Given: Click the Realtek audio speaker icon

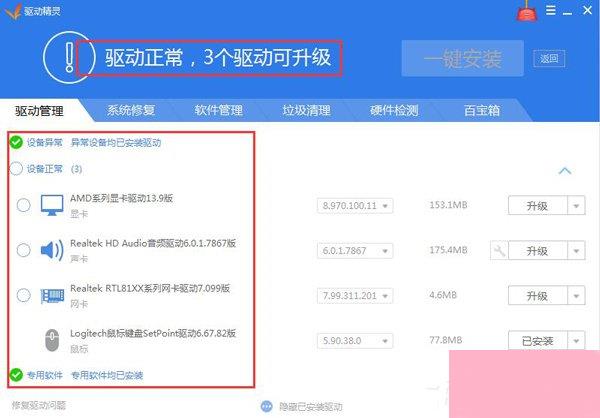Looking at the screenshot, I should (52, 250).
